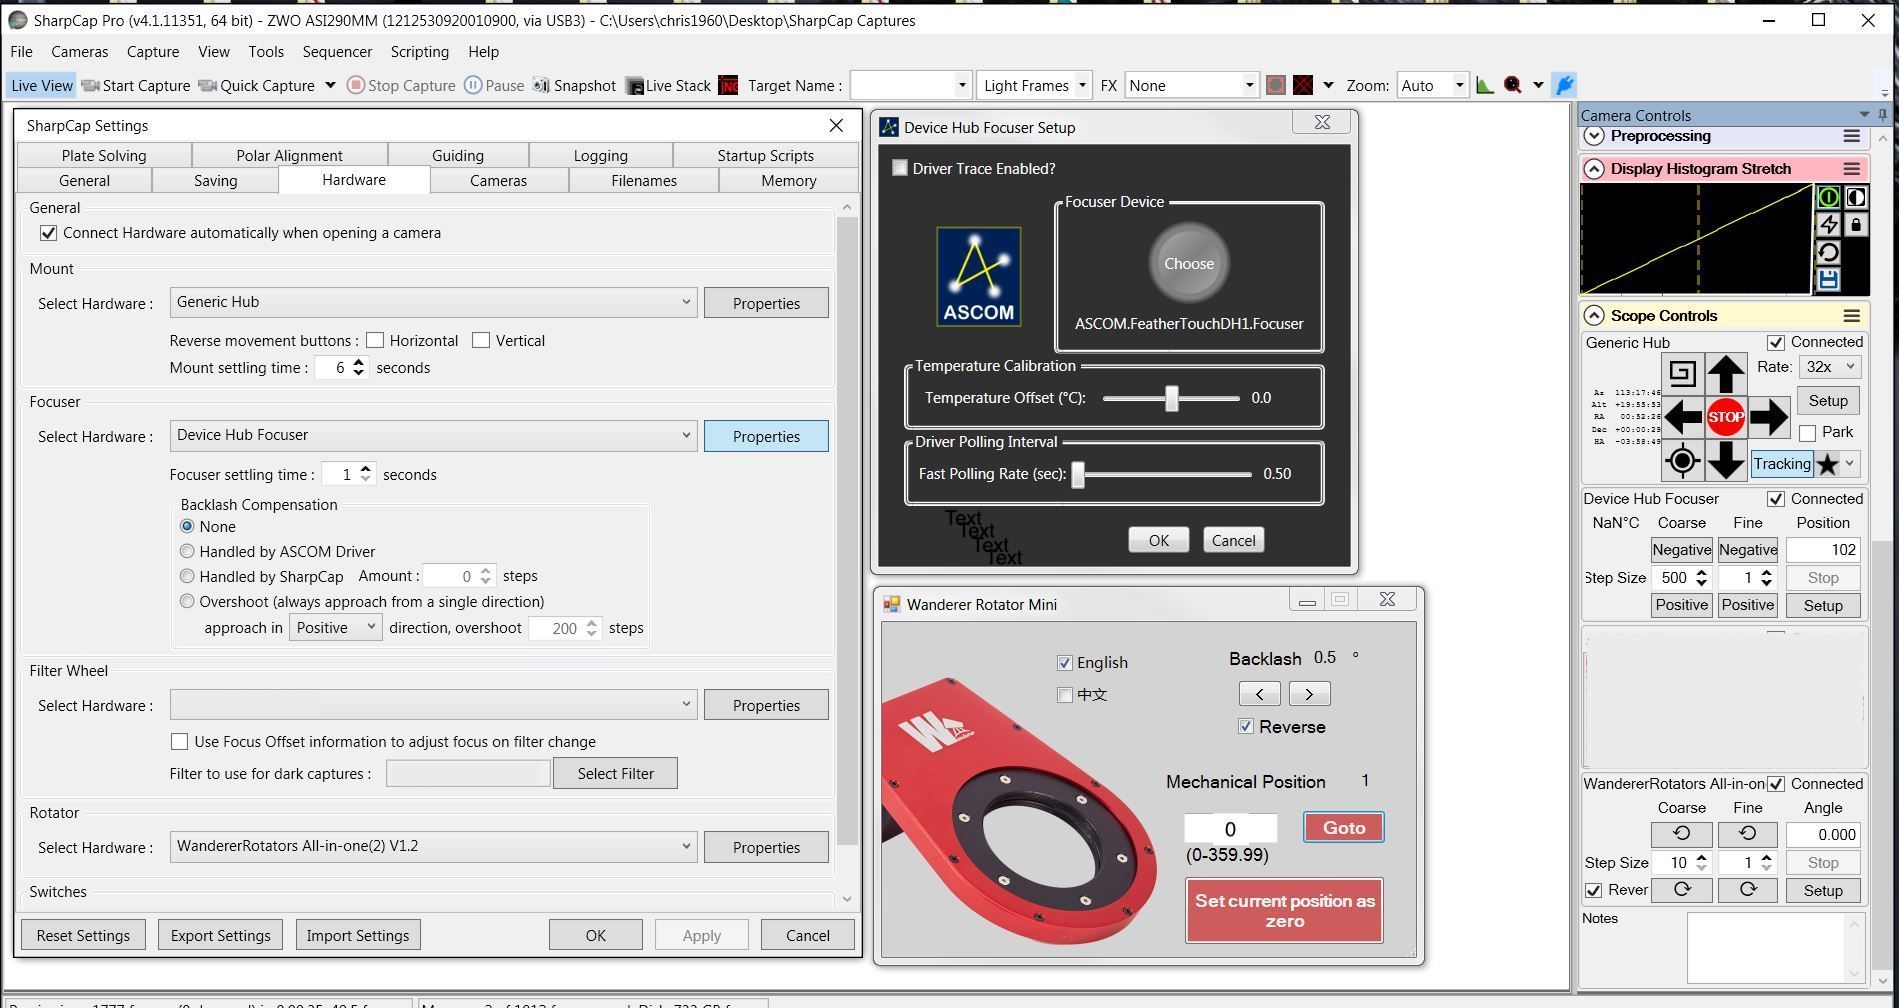This screenshot has height=1008, width=1899.
Task: Open the Light Frames dropdown
Action: tap(1033, 86)
